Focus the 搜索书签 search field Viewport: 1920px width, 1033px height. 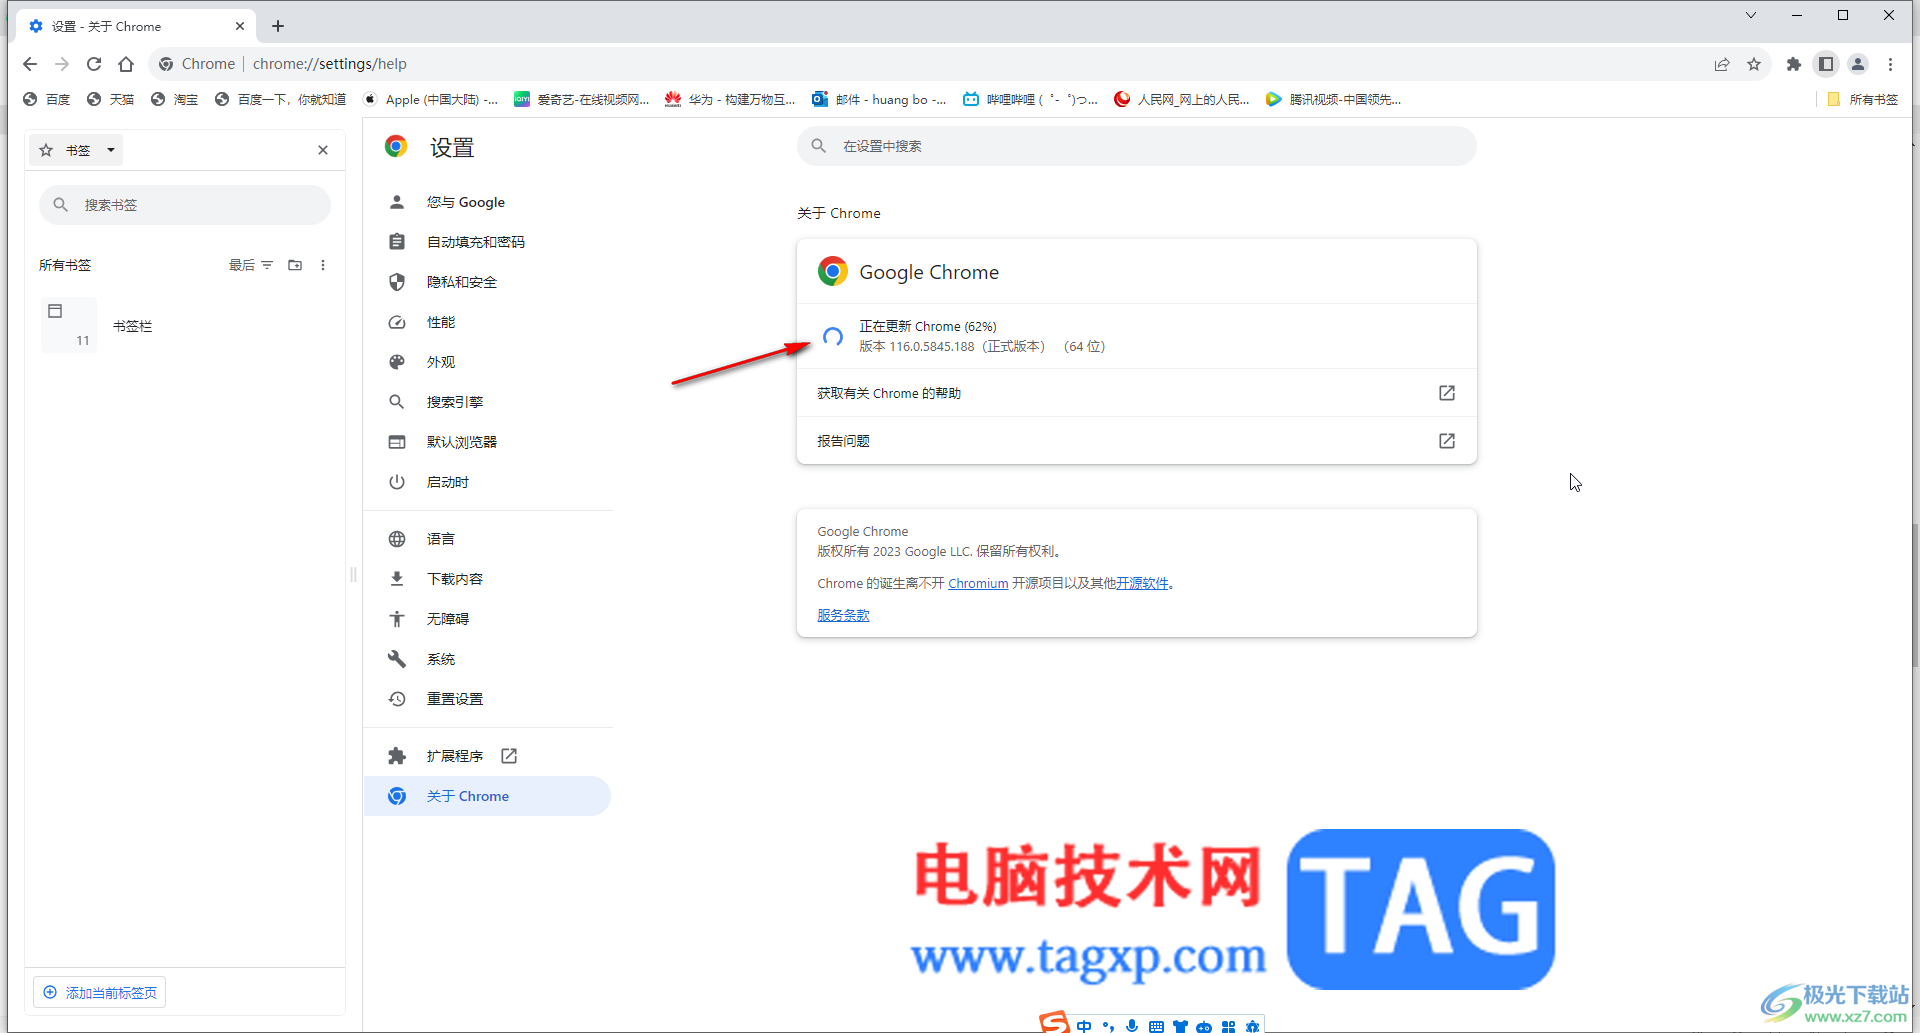(x=185, y=205)
